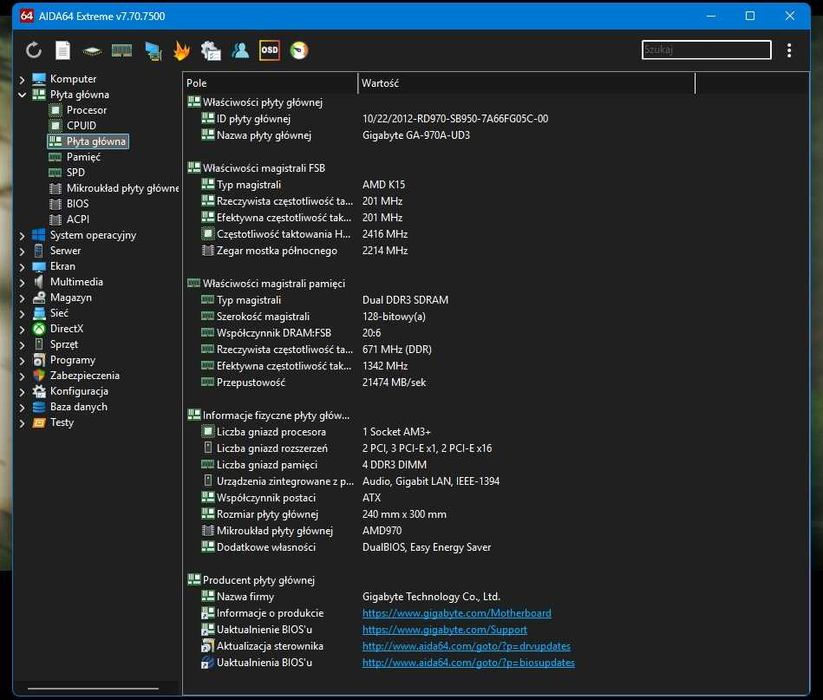Click the Magazyn storage icon
This screenshot has width=823, height=700.
pyautogui.click(x=39, y=298)
